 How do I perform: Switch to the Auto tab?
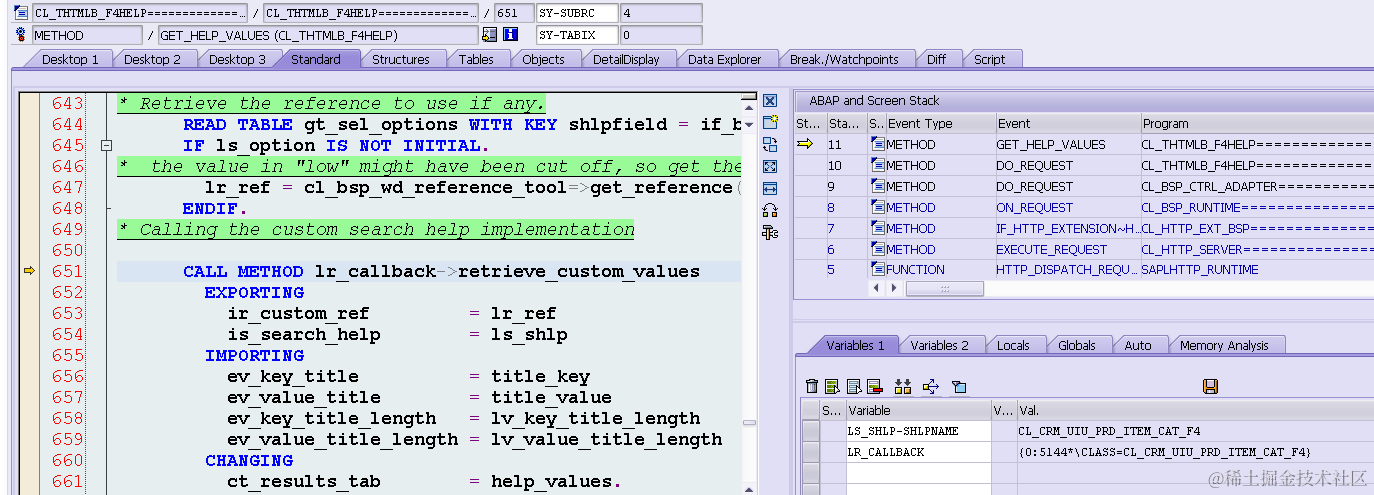[1138, 345]
